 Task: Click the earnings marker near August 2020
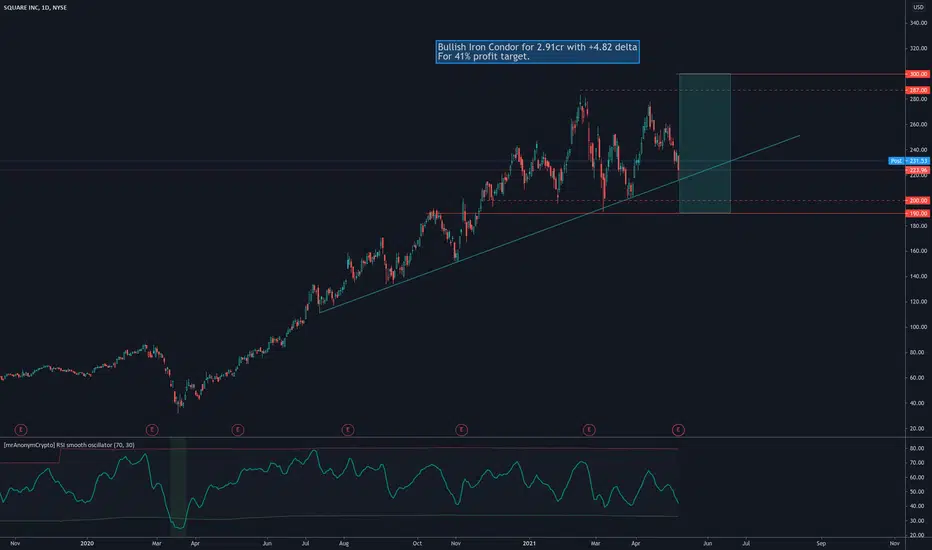[348, 429]
